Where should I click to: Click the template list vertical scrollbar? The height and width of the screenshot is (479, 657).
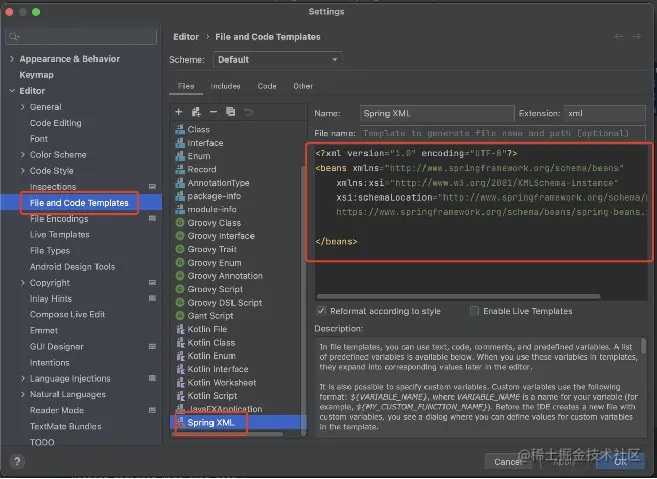[x=303, y=300]
